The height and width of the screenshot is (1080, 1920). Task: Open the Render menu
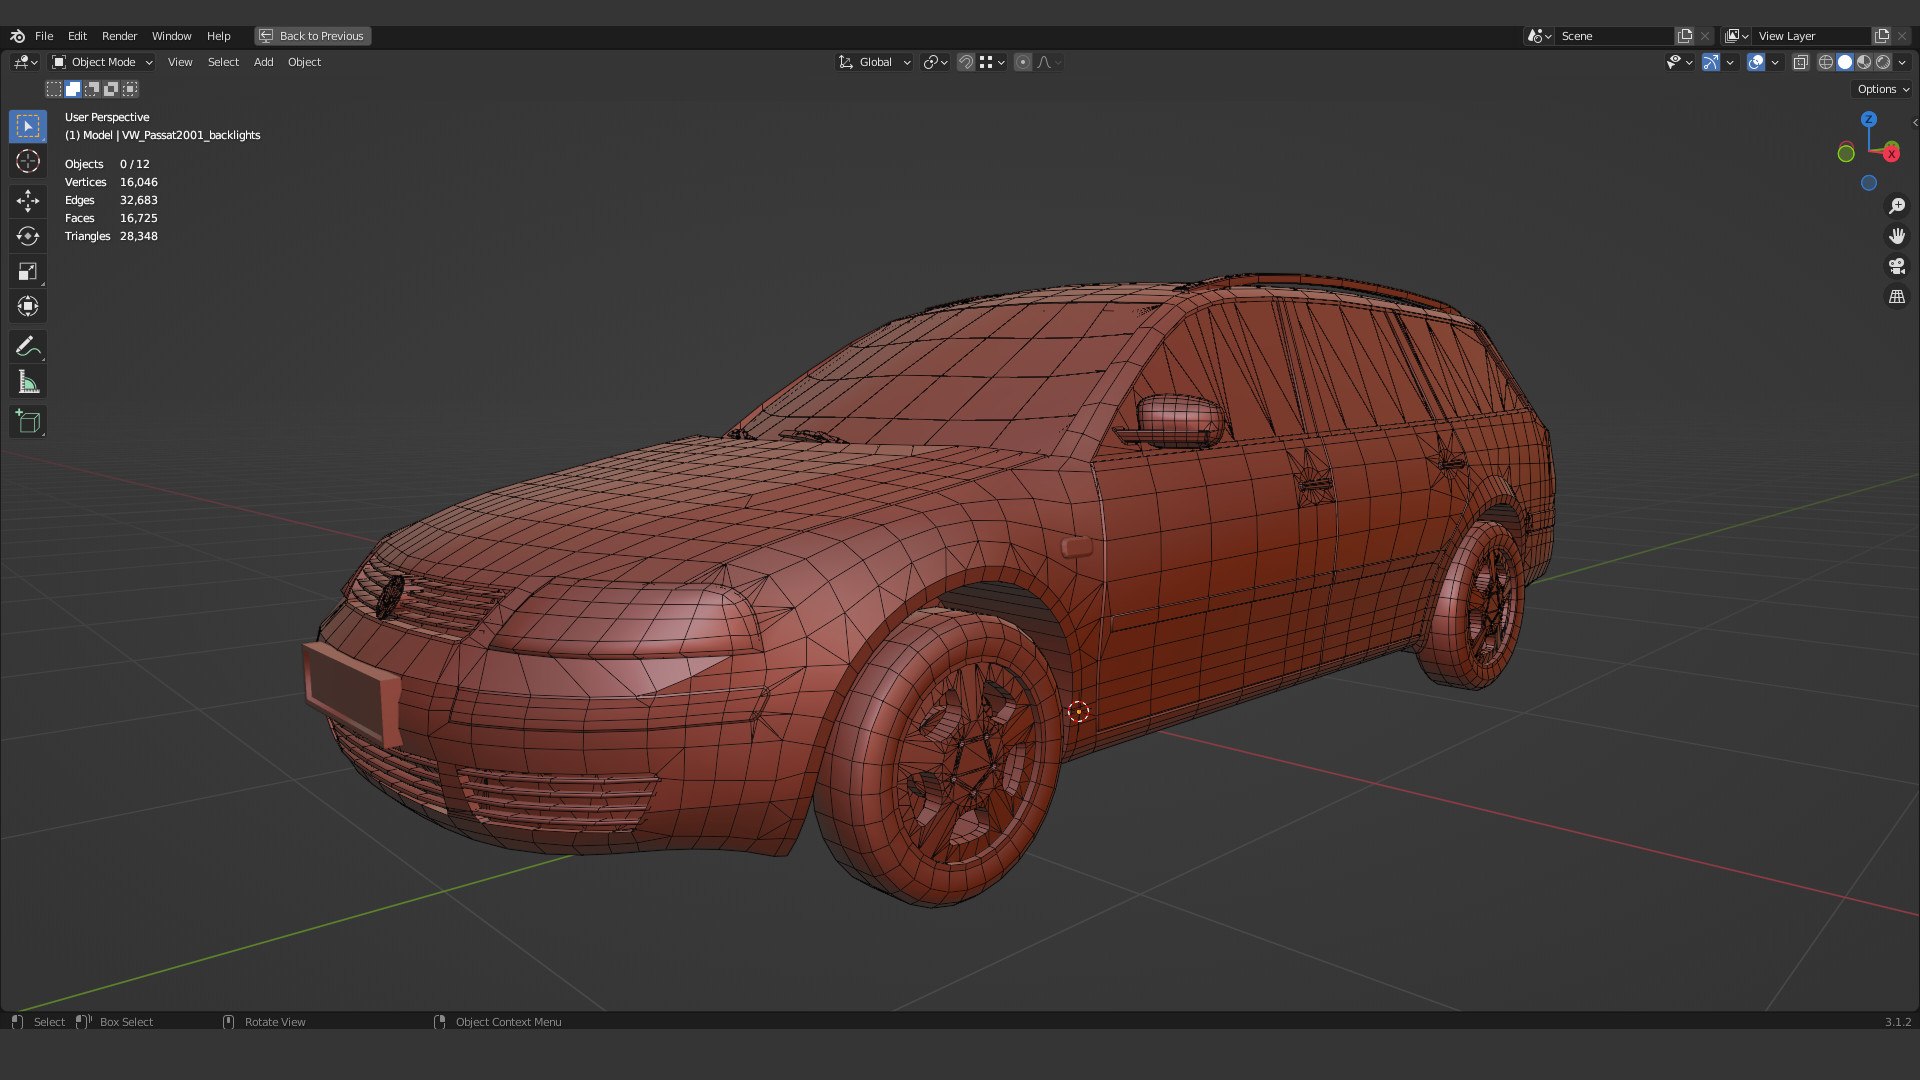(119, 36)
